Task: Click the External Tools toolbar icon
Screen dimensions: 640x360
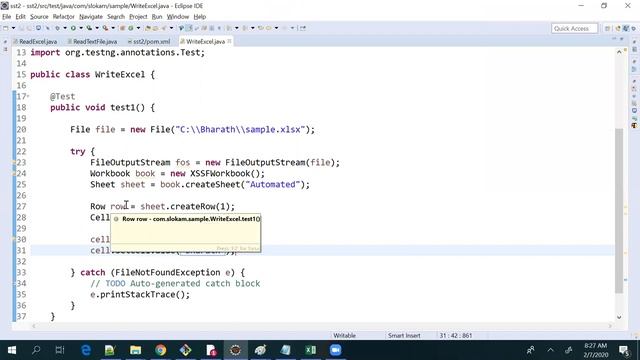Action: tap(105, 28)
